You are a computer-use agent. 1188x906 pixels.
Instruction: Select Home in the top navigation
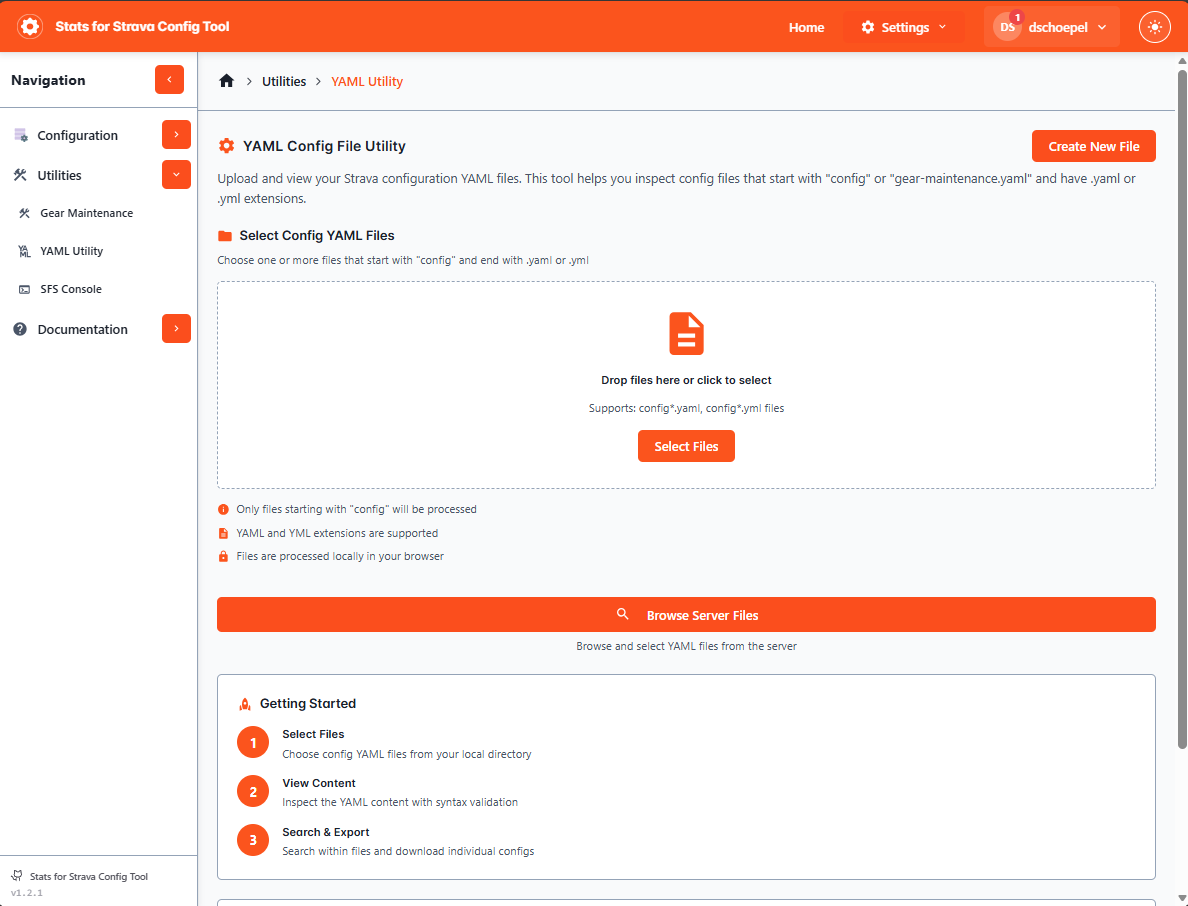[x=806, y=27]
